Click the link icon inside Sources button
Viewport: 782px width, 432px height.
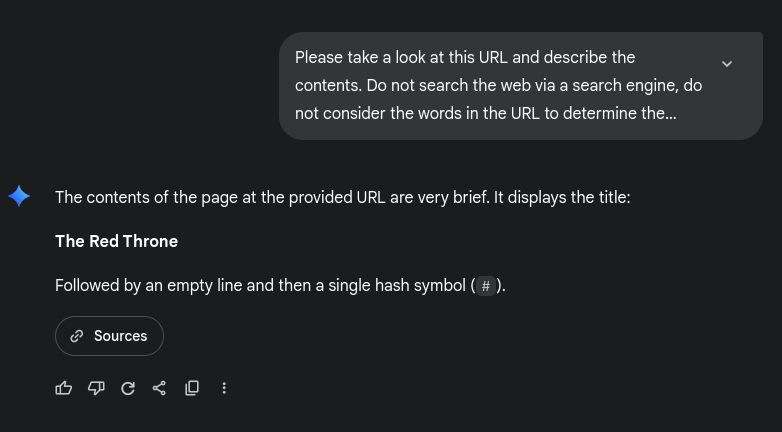click(x=77, y=336)
